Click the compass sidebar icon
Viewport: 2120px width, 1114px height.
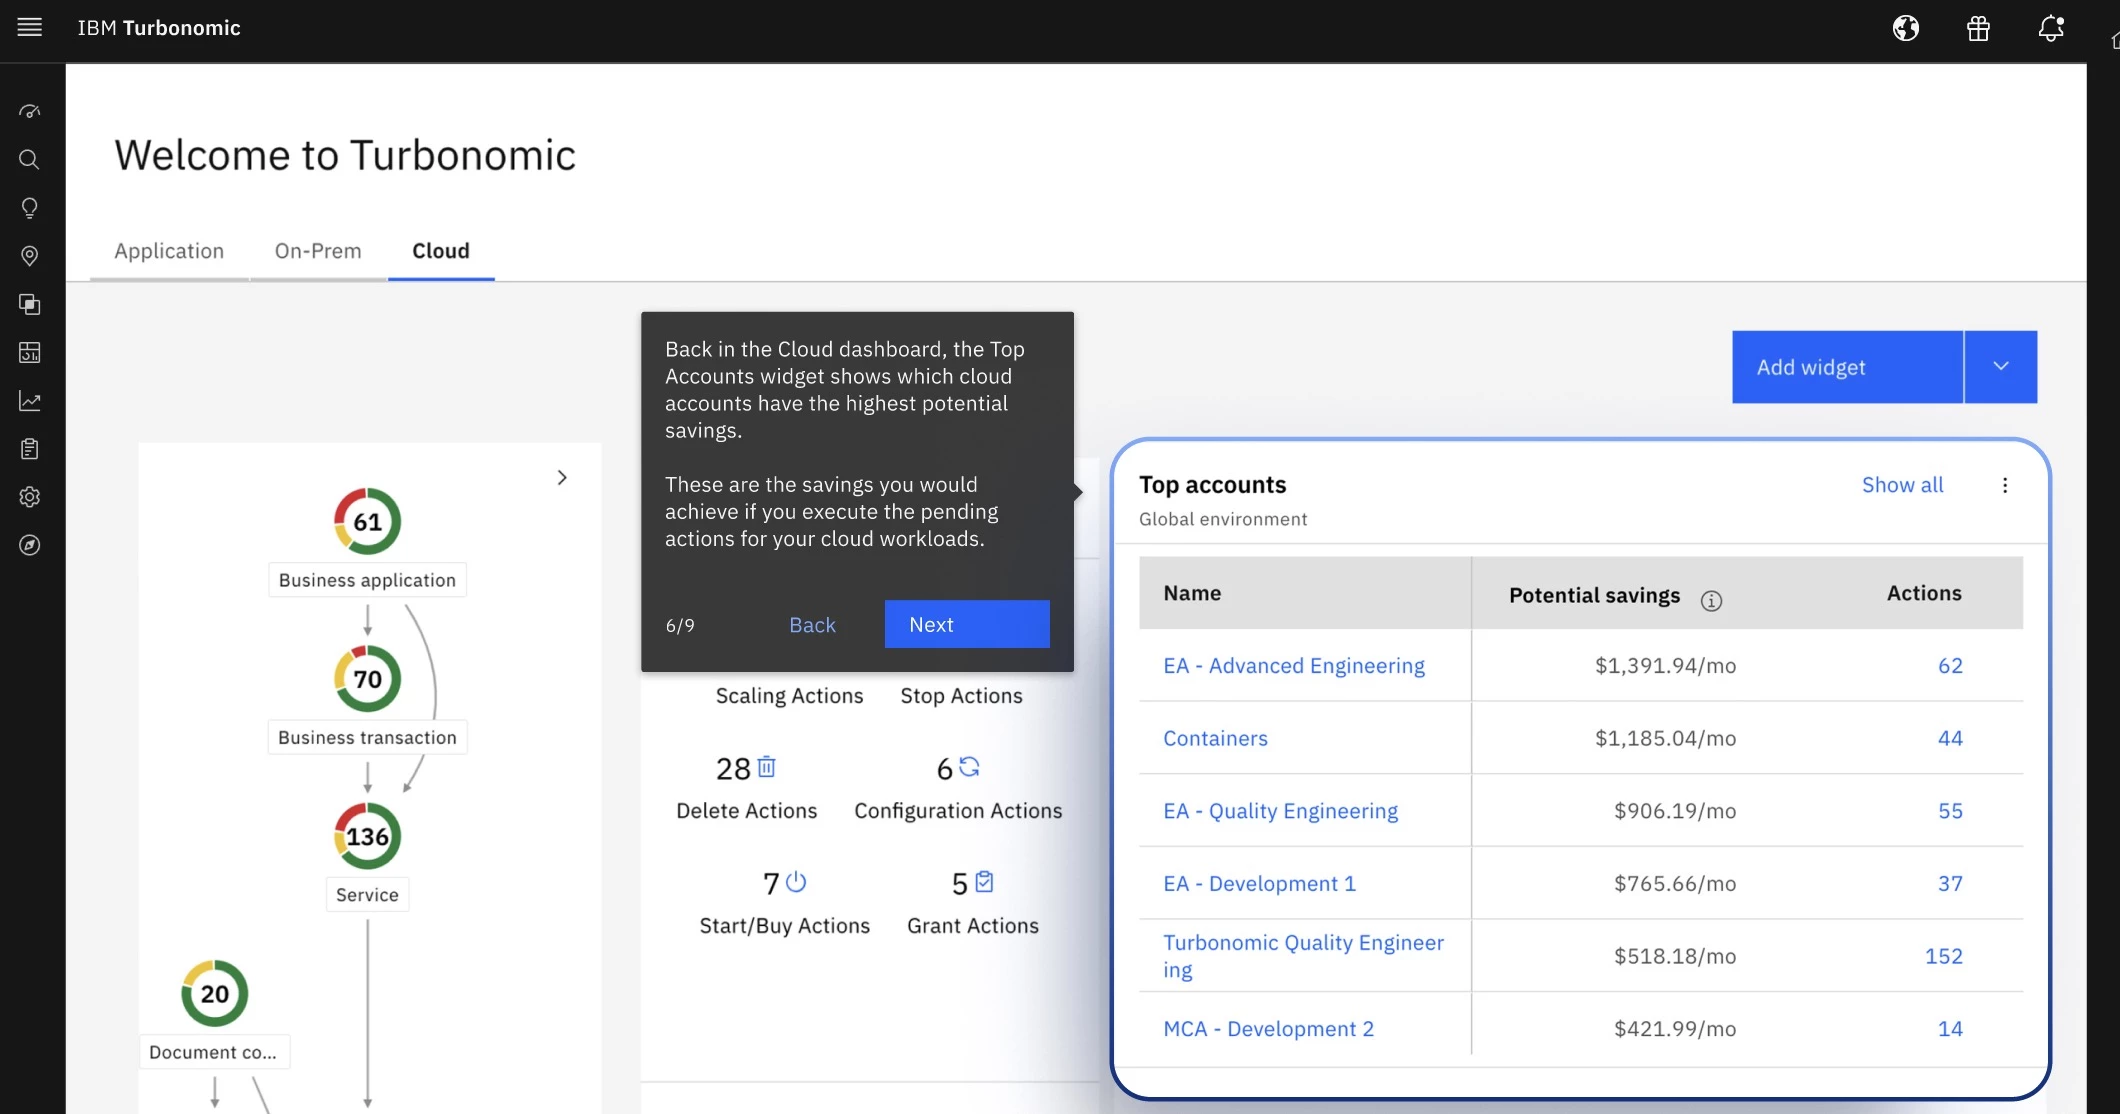coord(30,545)
